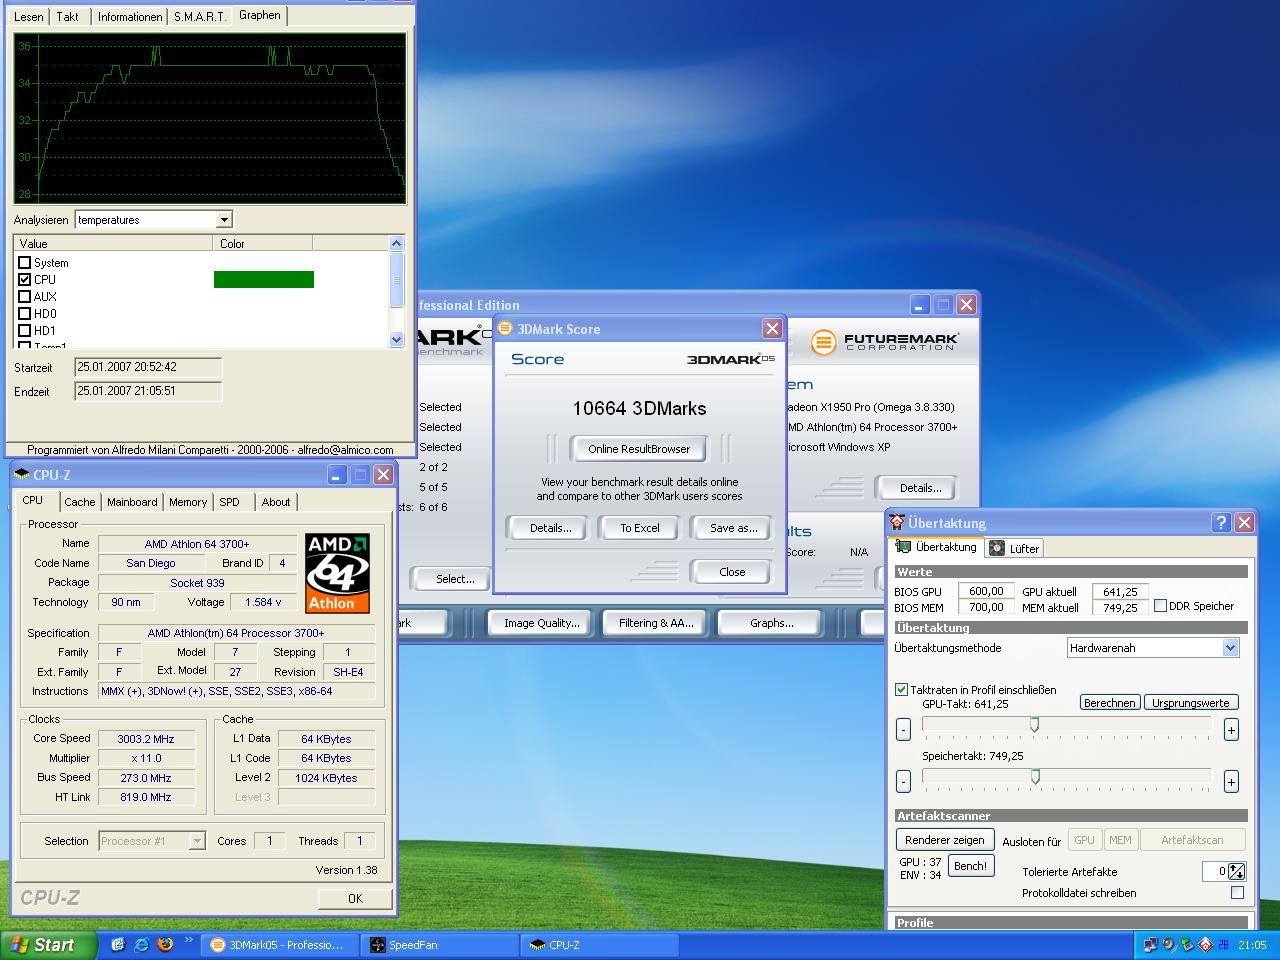The image size is (1280, 960).
Task: Open the Cache tab in CPU-Z
Action: pyautogui.click(x=80, y=503)
